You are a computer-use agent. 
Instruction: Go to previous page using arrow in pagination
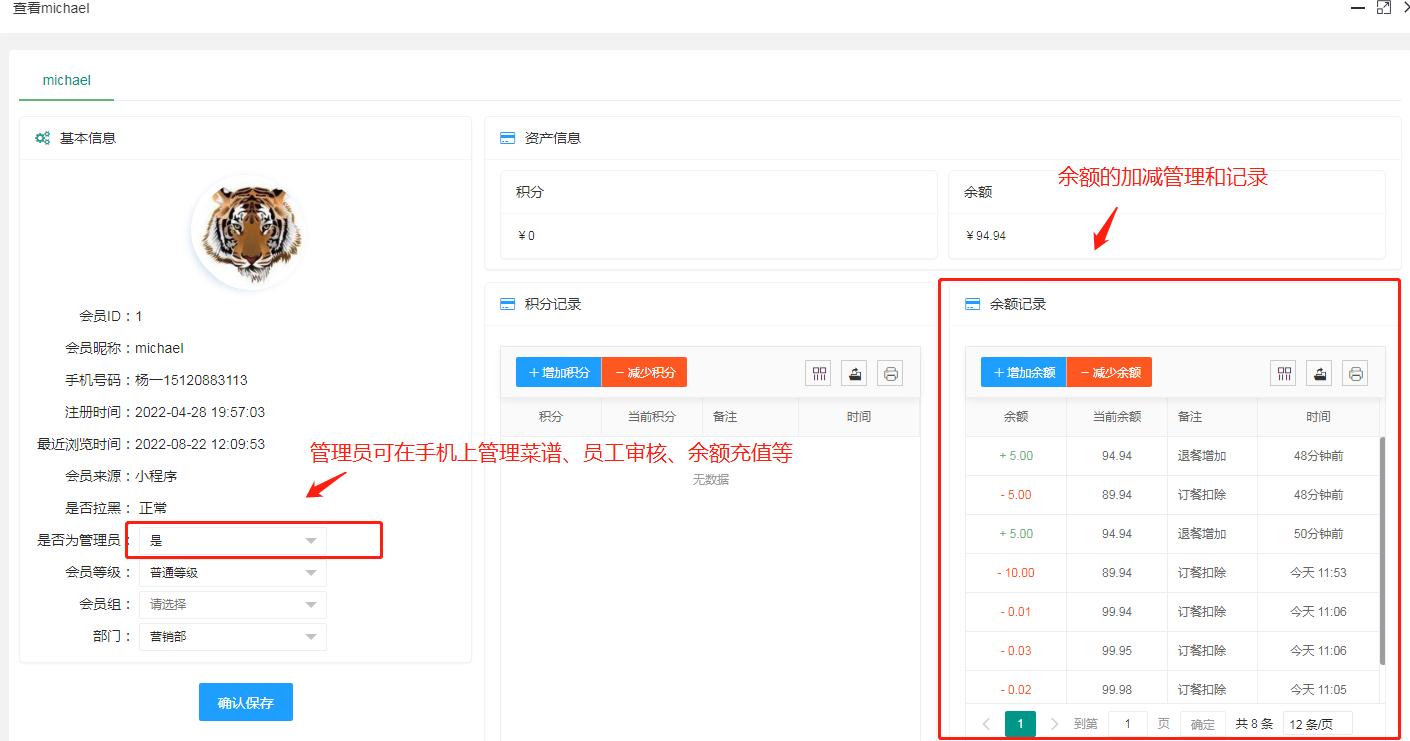986,724
